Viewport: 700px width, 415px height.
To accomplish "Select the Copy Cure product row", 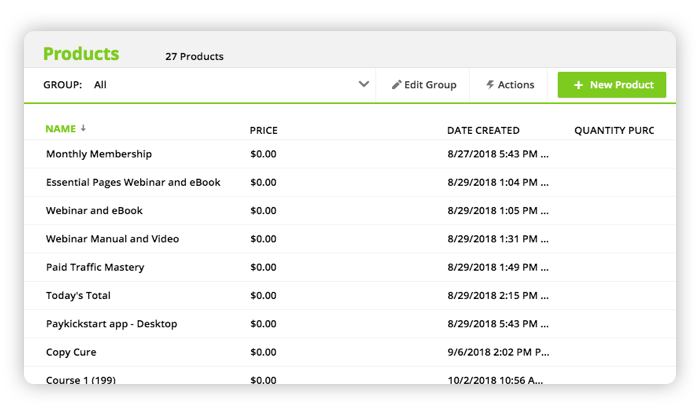I will [350, 352].
